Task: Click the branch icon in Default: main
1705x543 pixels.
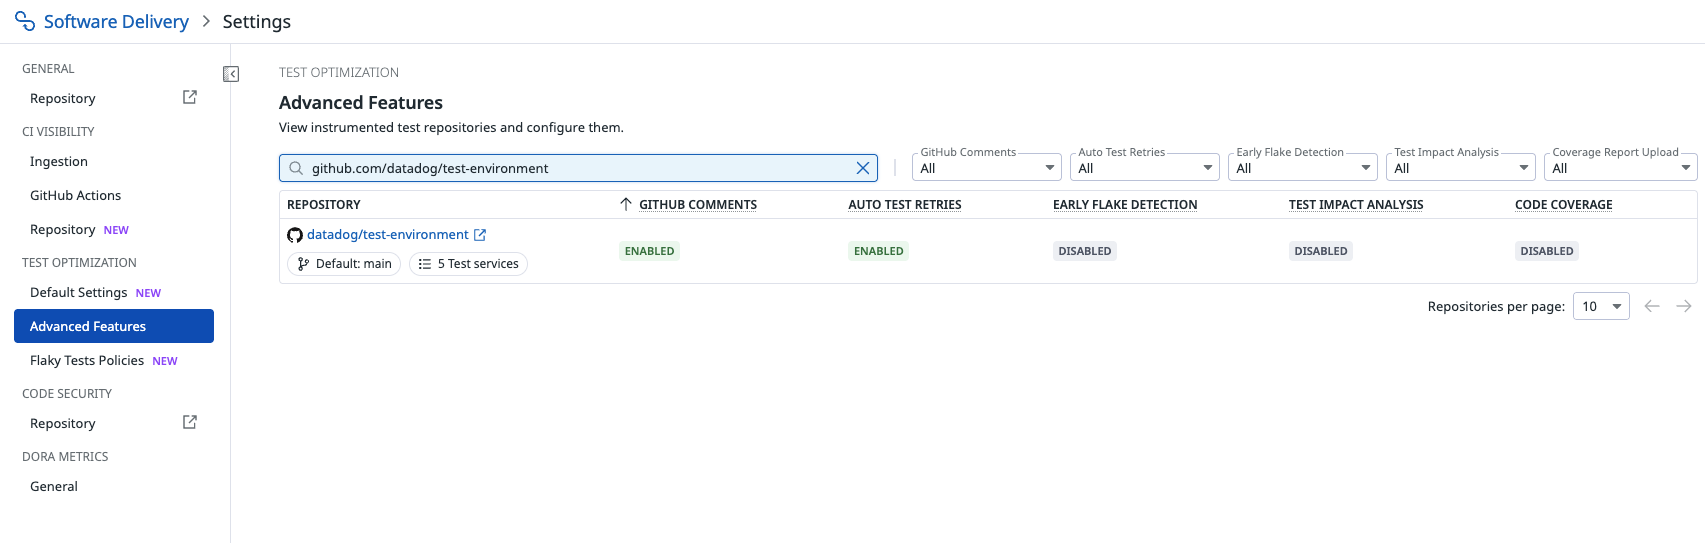Action: [304, 264]
